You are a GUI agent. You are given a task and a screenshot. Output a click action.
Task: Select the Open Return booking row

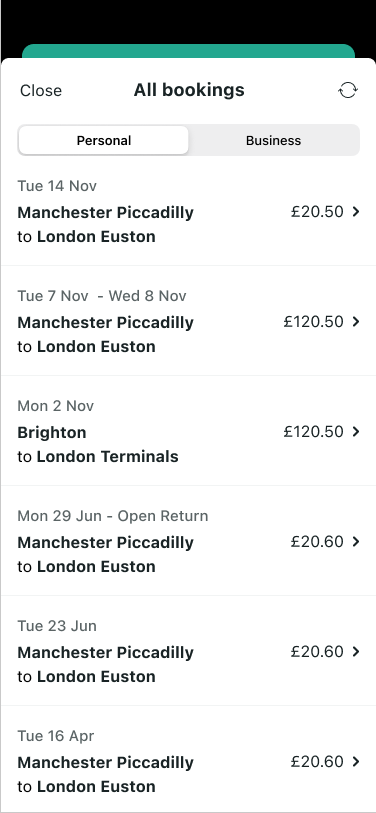(x=188, y=541)
